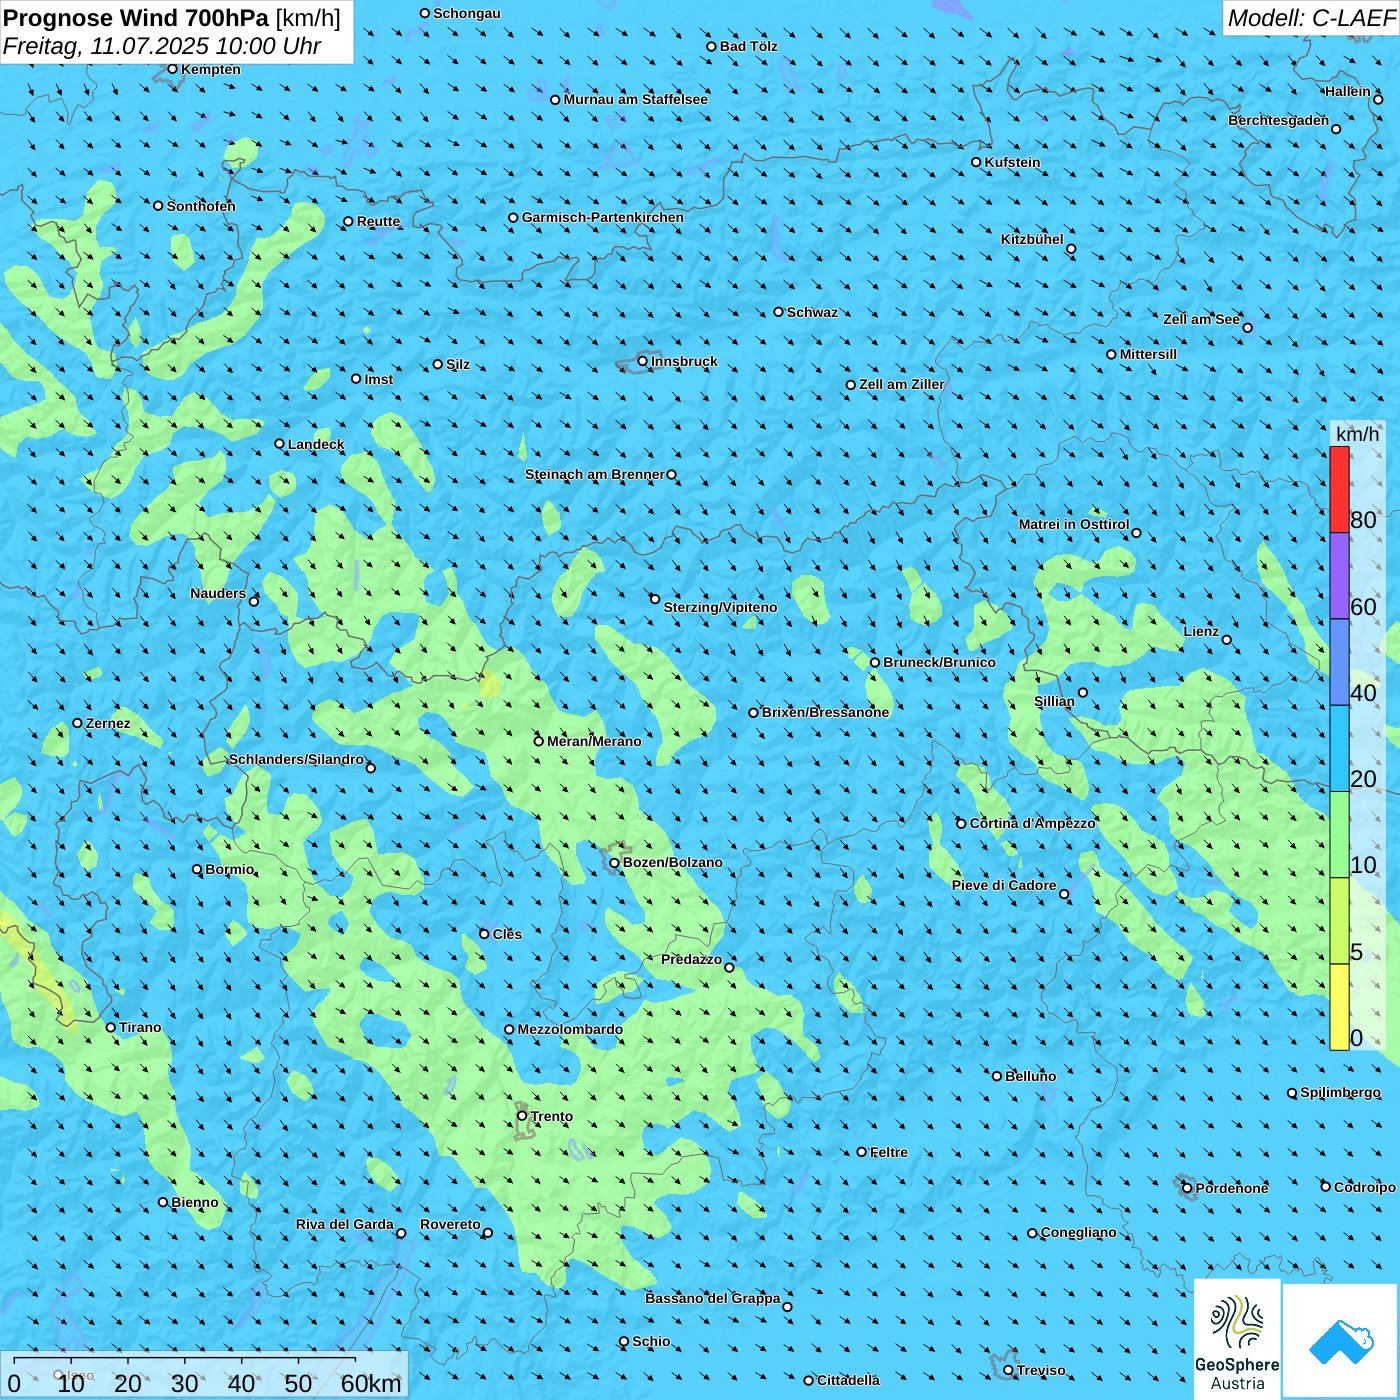Click the 'Modell: C-LAEF' label
1400x1400 pixels.
[1311, 18]
